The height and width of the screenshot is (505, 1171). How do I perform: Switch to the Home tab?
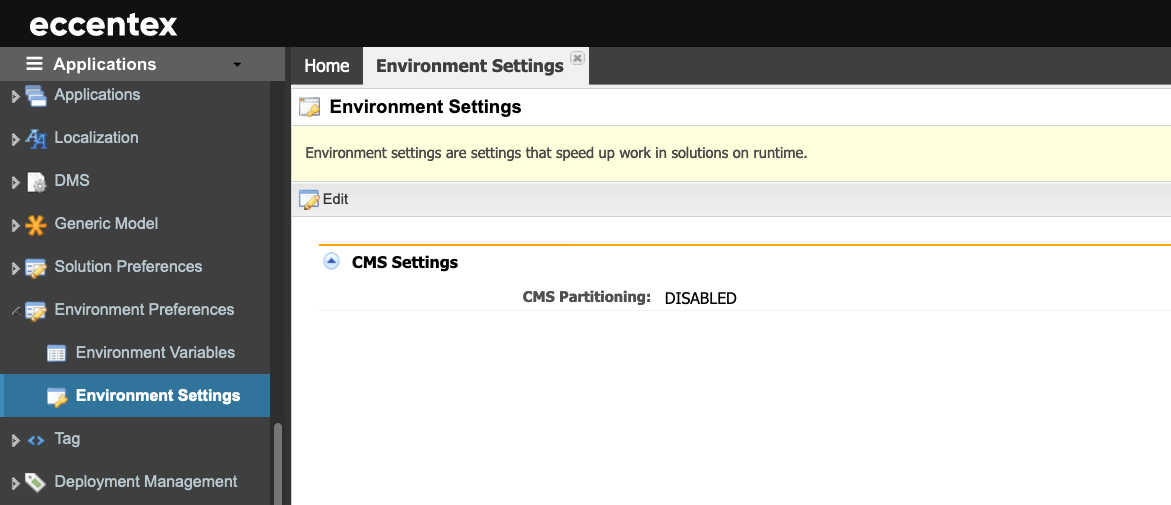(326, 66)
